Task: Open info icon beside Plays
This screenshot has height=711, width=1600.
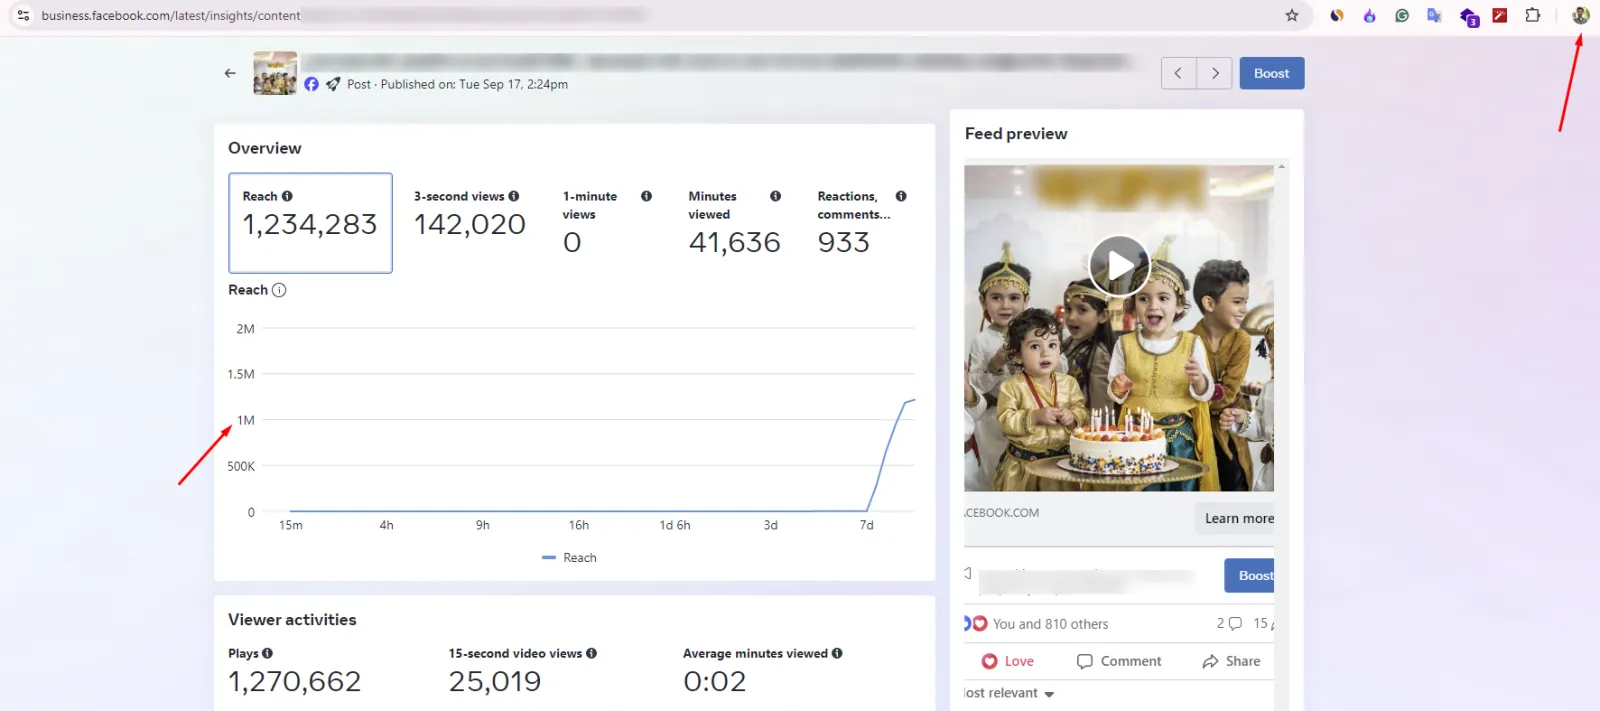Action: (x=267, y=653)
